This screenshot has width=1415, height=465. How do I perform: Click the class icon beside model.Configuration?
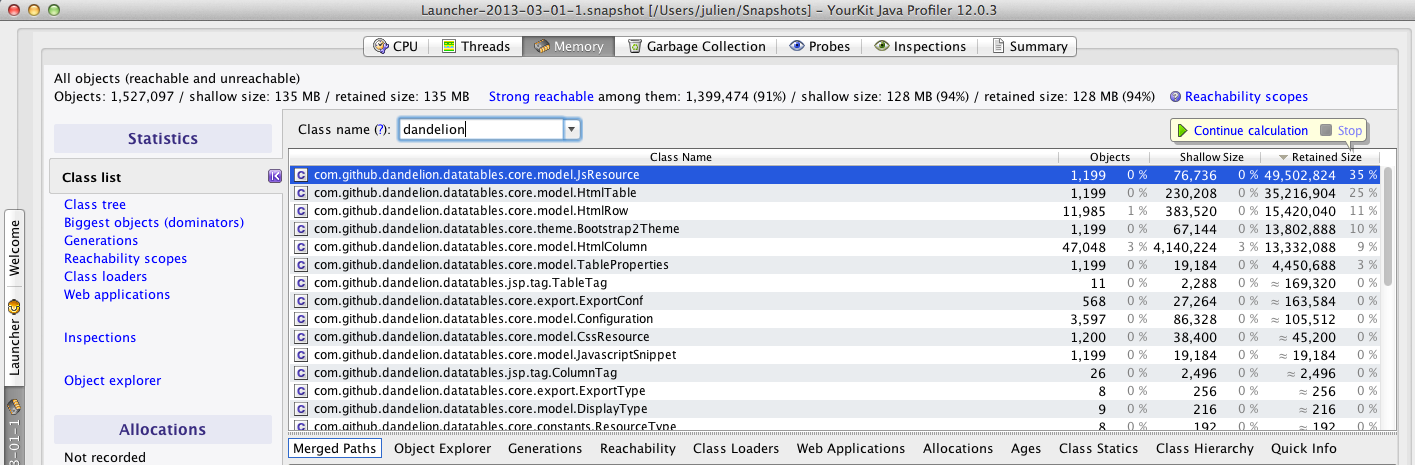click(300, 319)
